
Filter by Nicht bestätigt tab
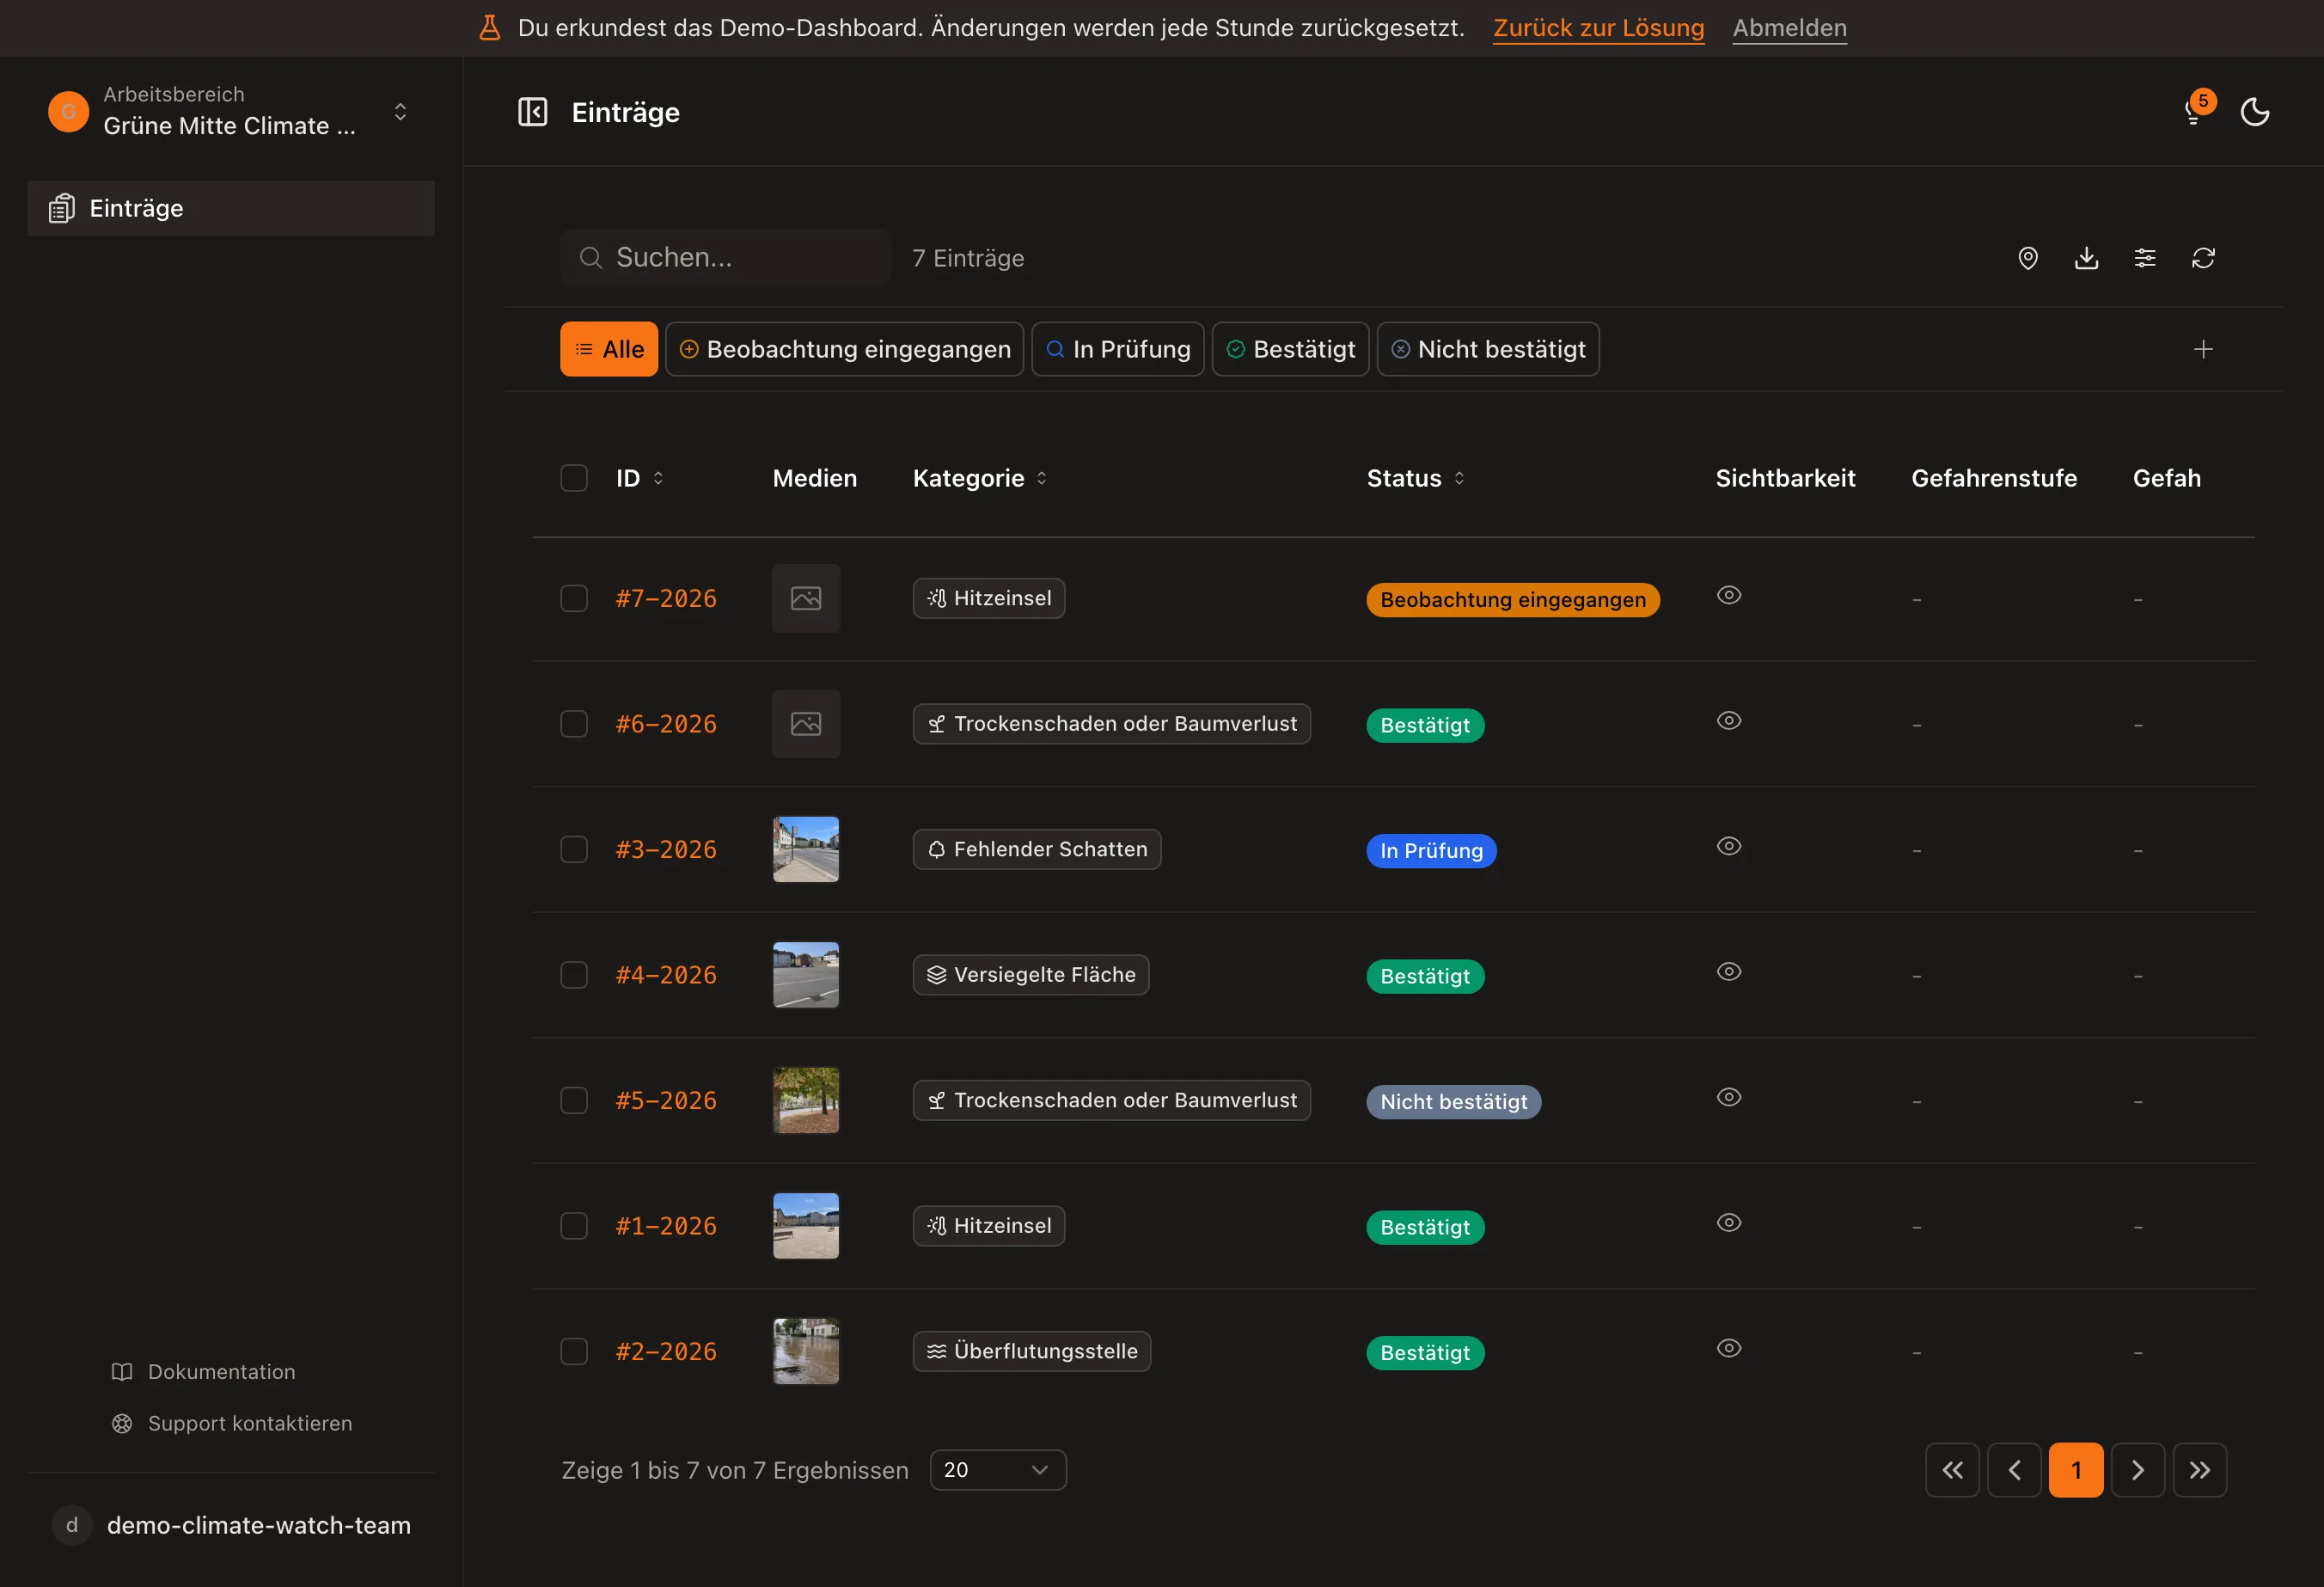(x=1488, y=349)
